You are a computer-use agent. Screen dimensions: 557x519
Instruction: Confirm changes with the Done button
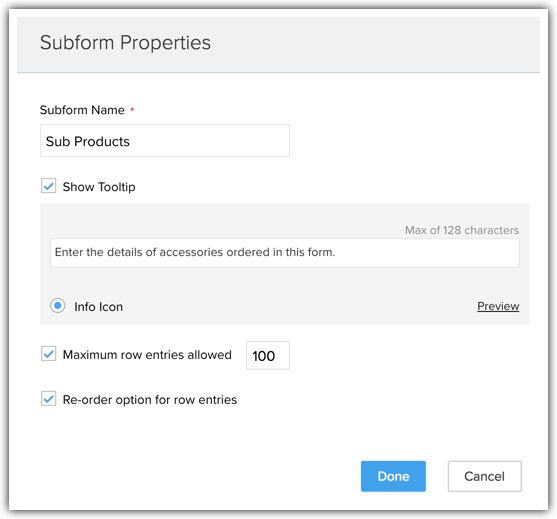tap(393, 476)
